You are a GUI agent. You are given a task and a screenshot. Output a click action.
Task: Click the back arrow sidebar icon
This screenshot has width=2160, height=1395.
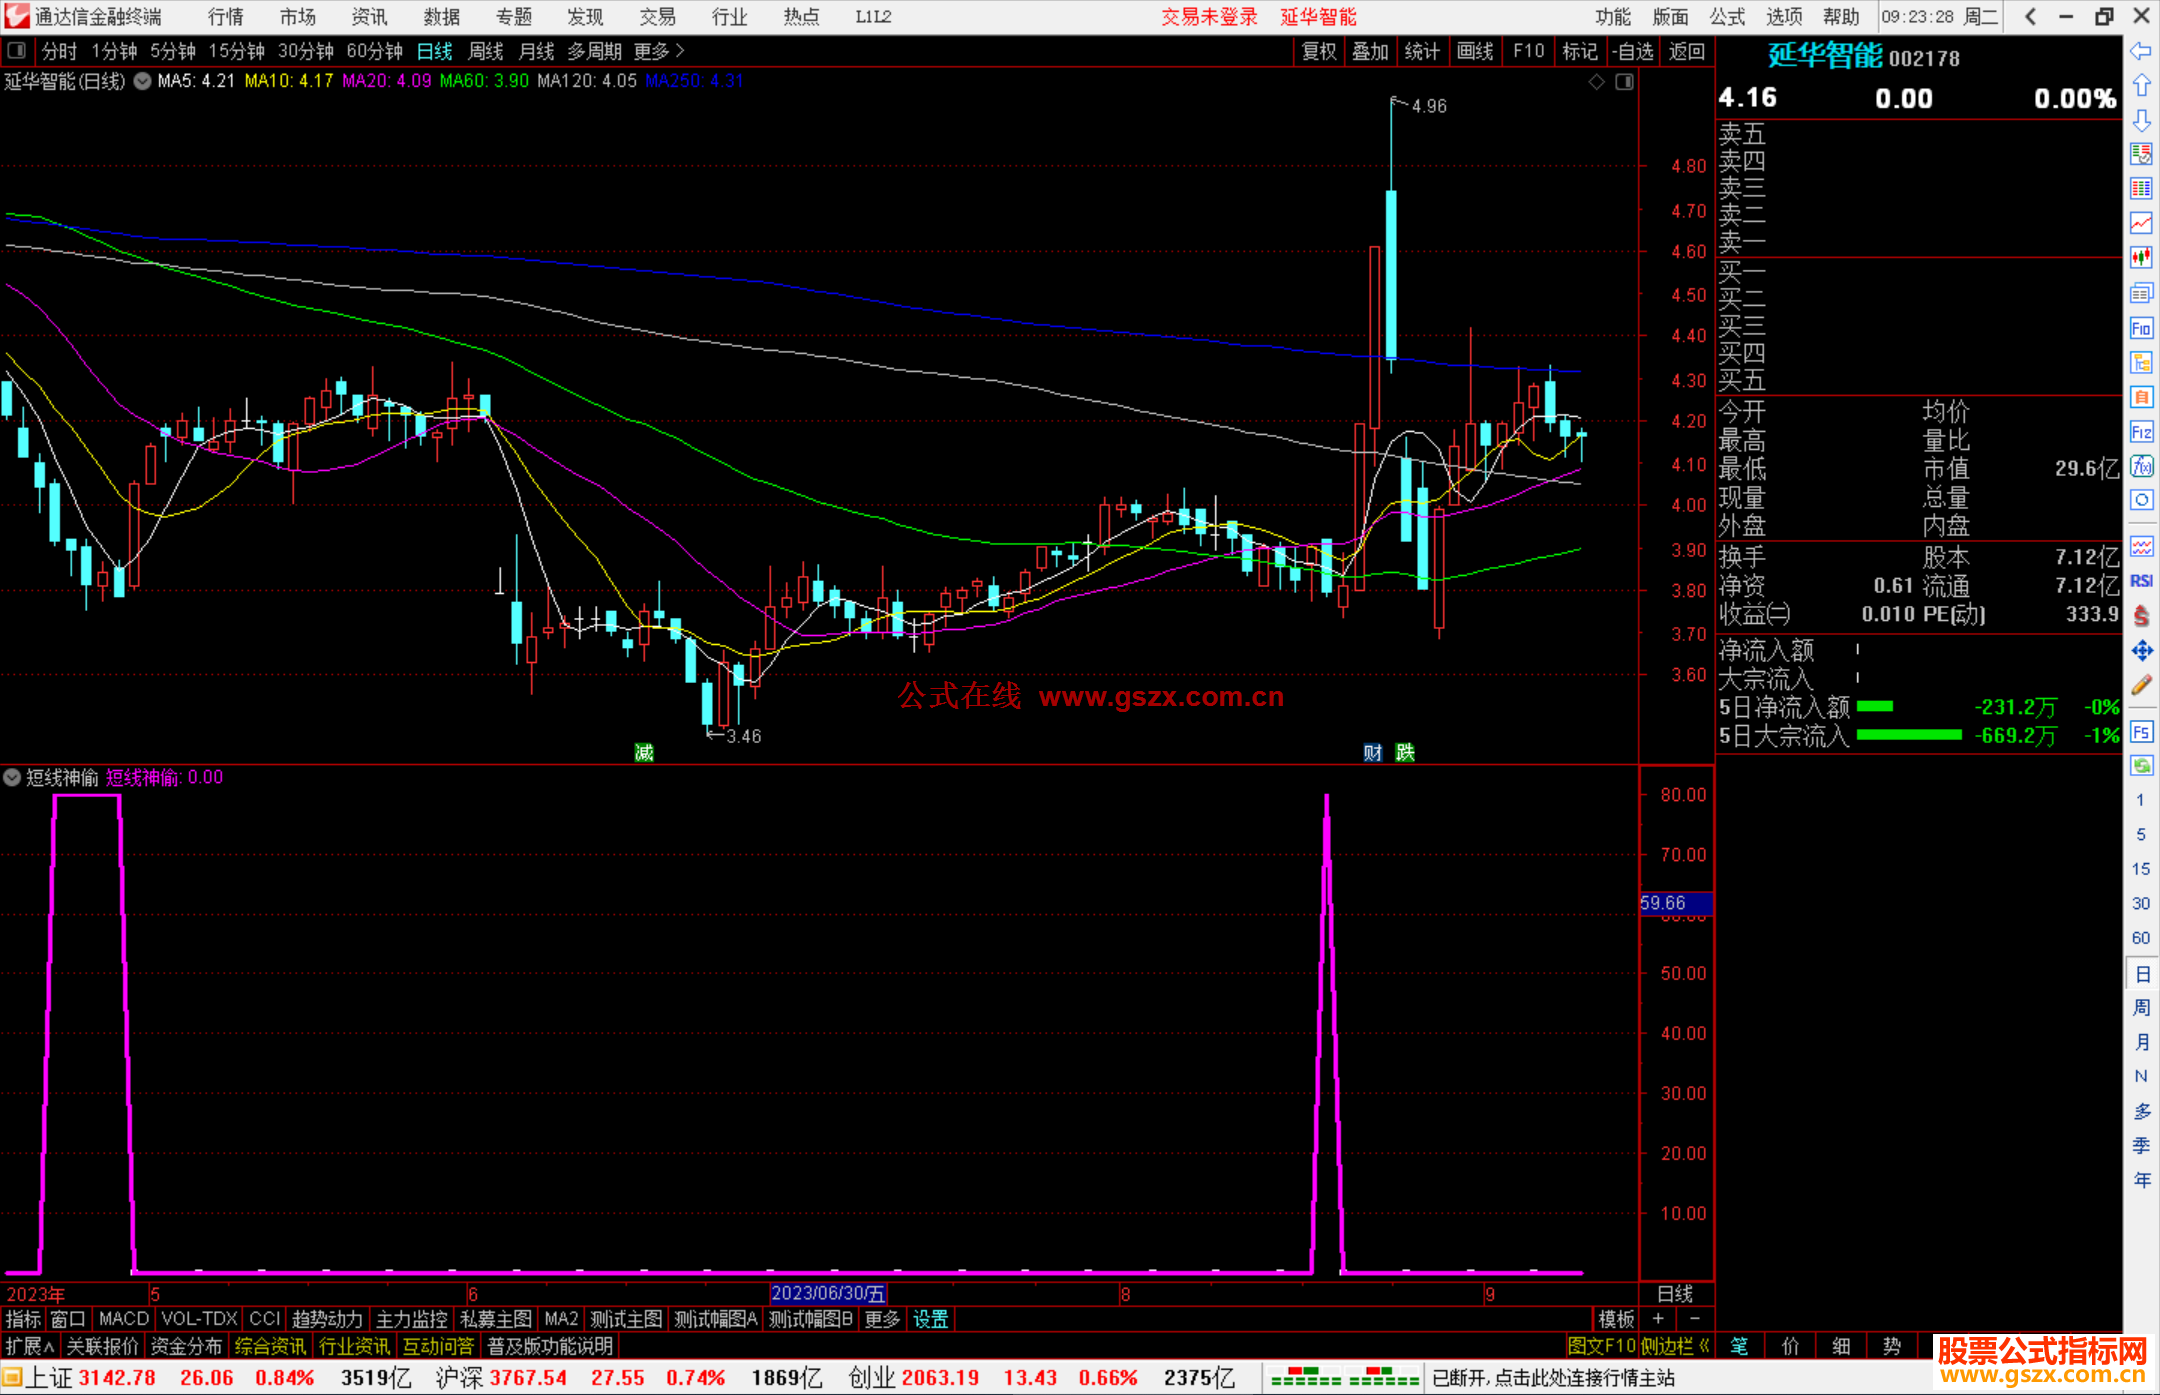click(2140, 51)
